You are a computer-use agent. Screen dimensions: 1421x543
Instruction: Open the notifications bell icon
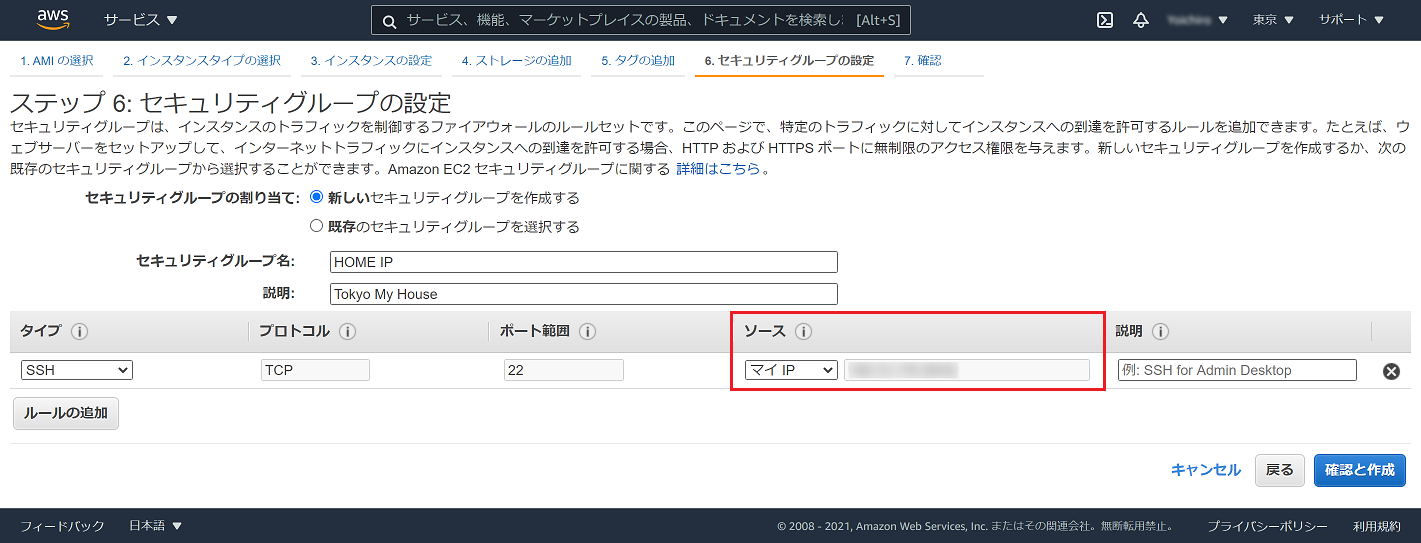[1141, 20]
